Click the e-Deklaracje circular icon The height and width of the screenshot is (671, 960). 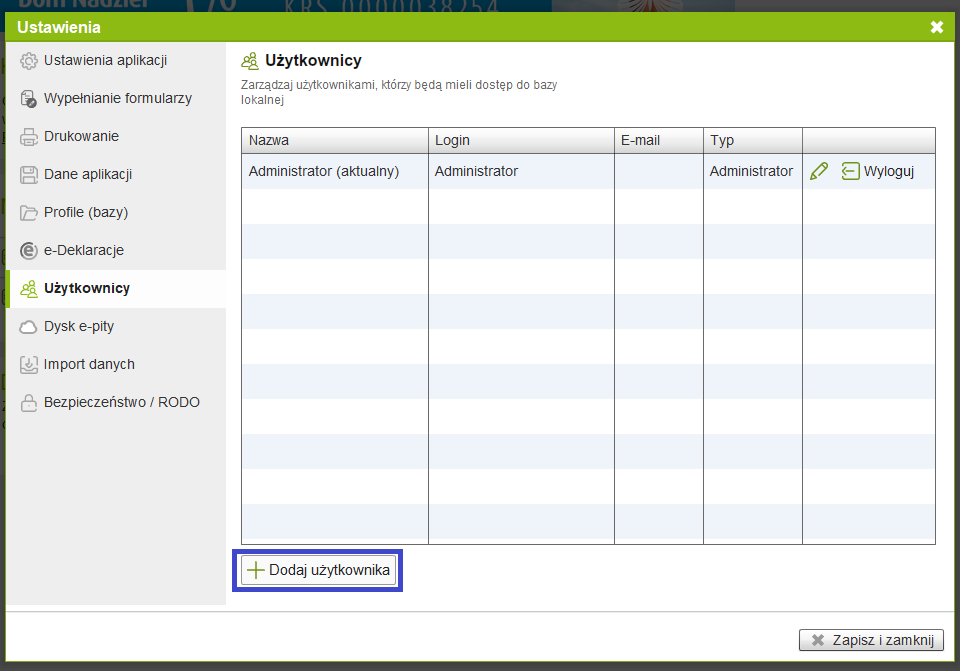pos(29,251)
